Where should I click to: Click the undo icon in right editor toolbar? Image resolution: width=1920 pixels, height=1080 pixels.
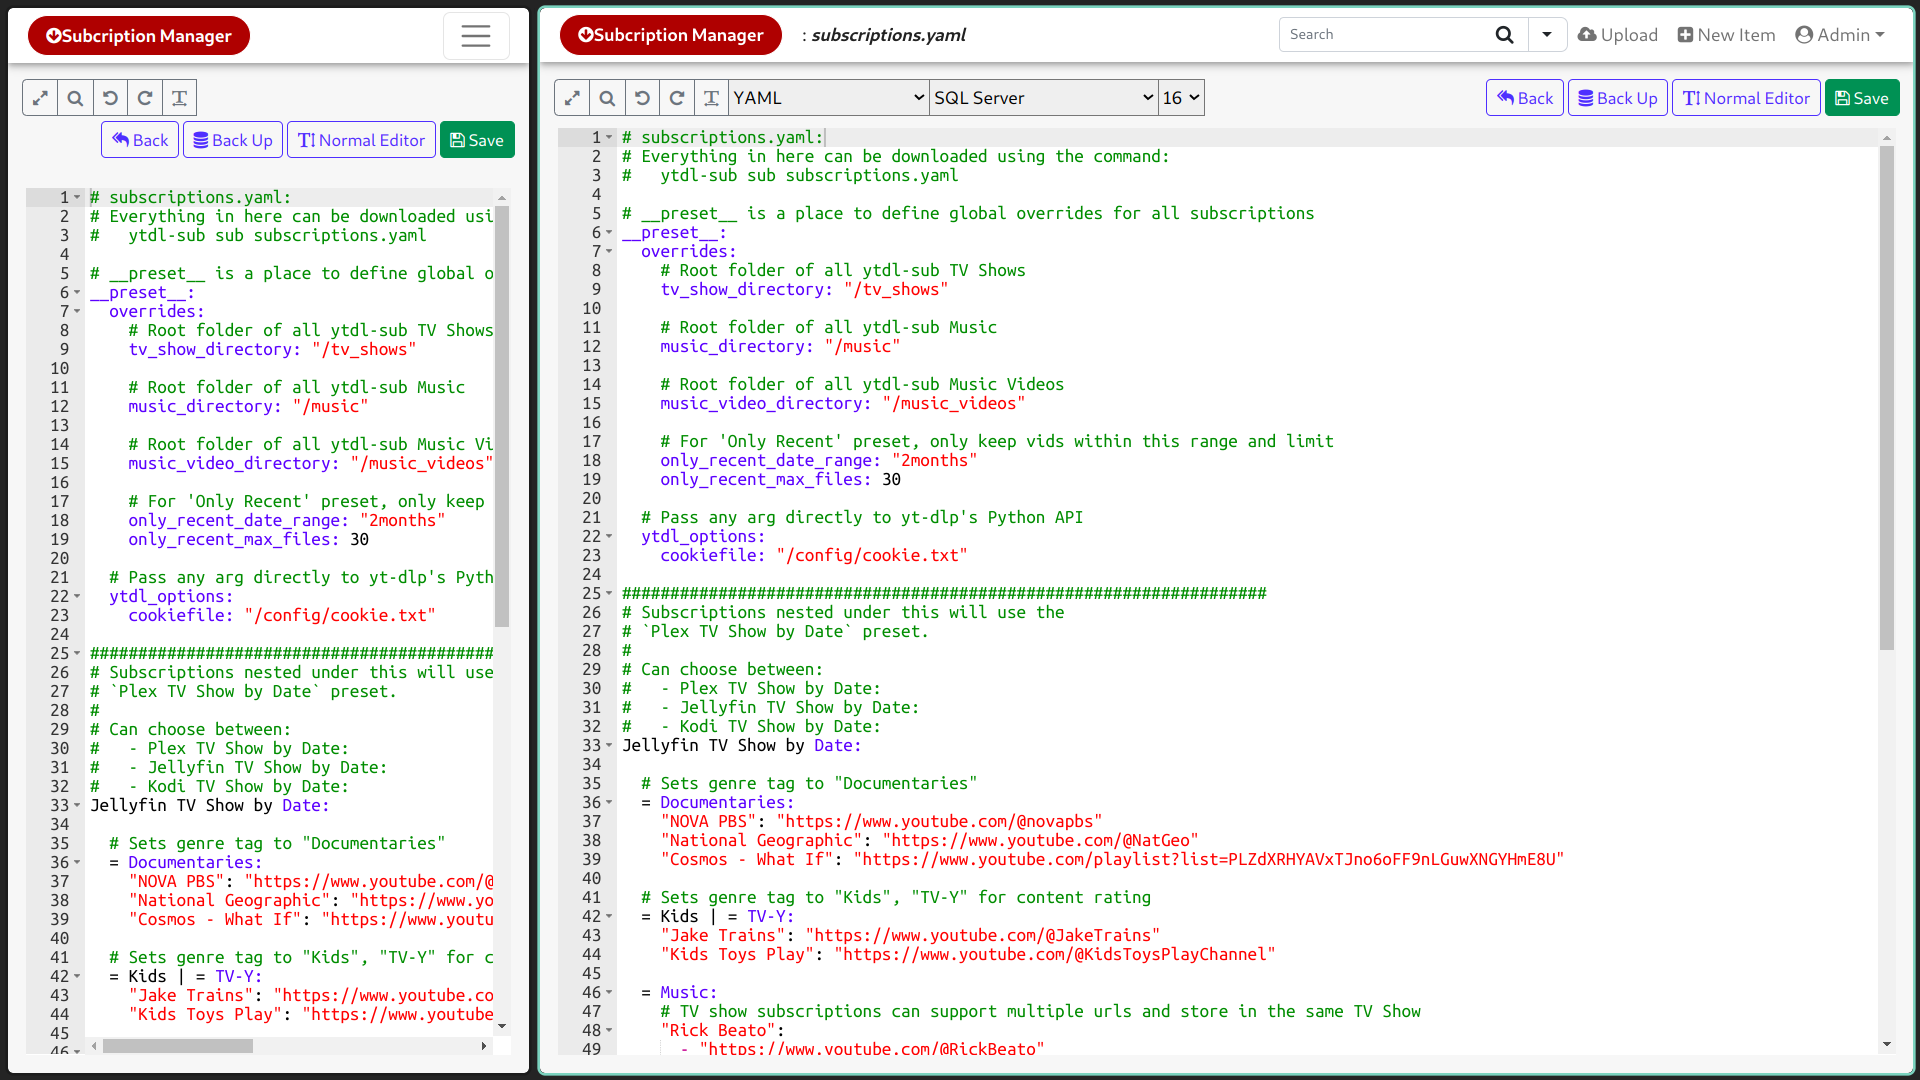pyautogui.click(x=642, y=98)
